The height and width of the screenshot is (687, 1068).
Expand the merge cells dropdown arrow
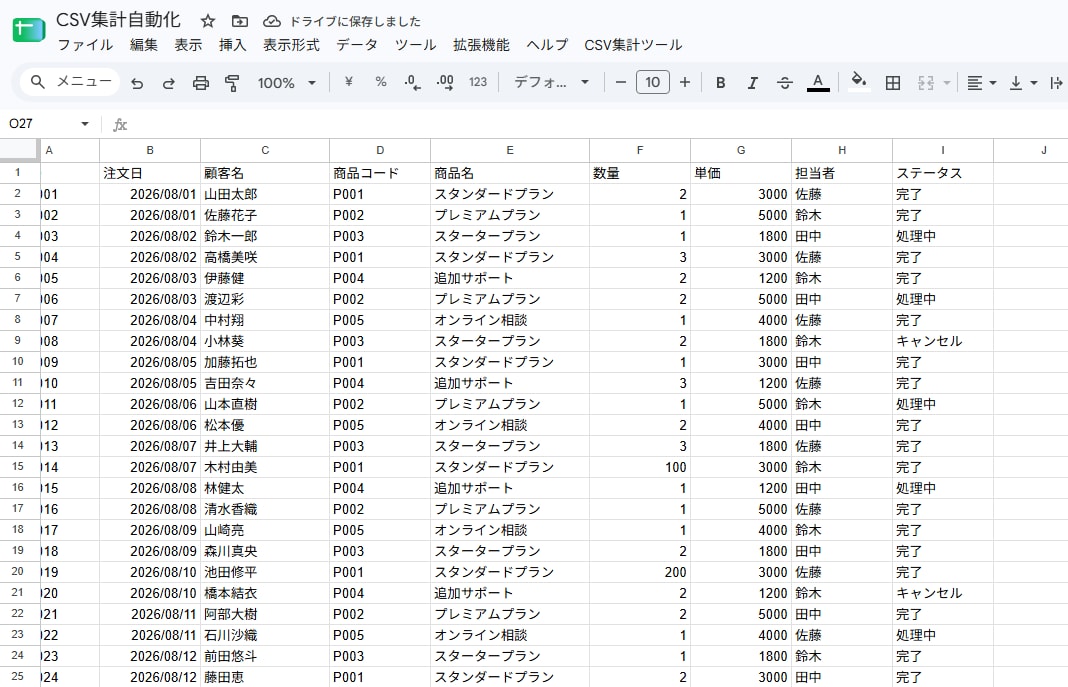click(946, 83)
